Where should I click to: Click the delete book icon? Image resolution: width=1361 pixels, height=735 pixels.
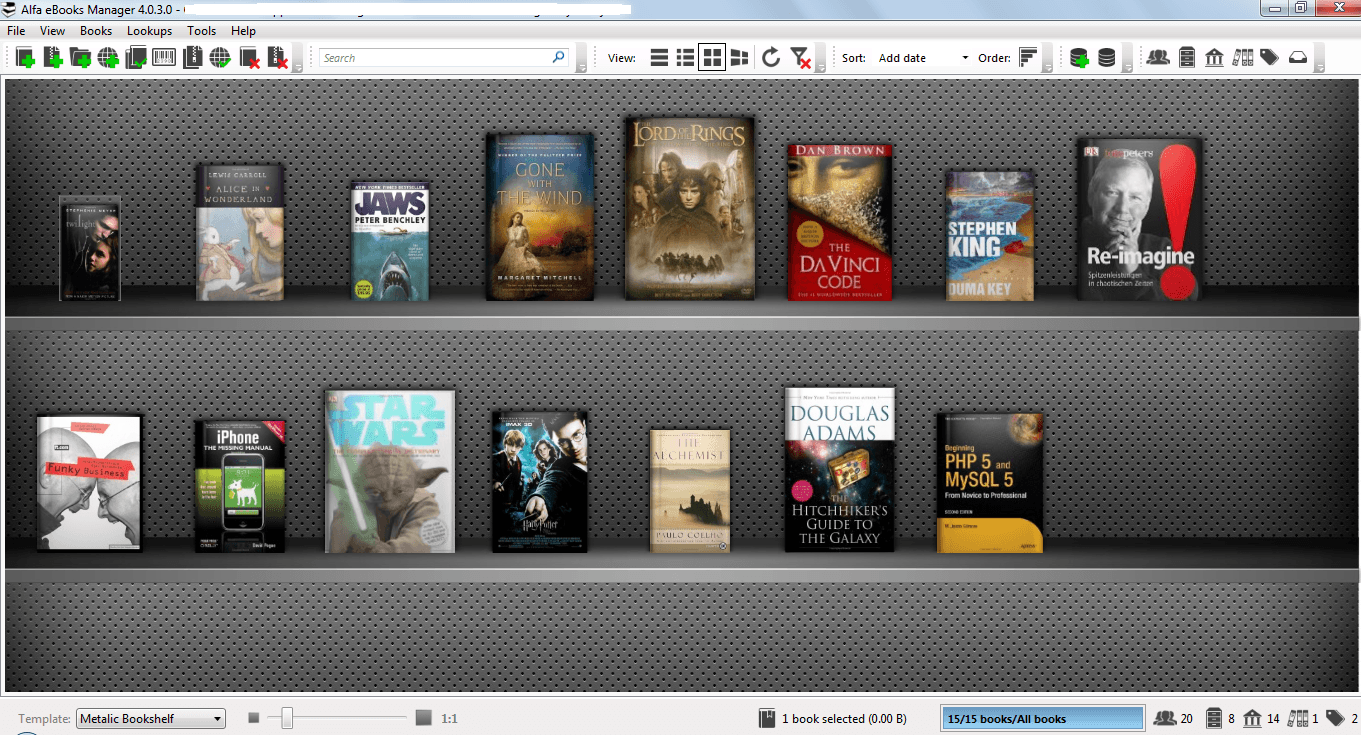click(249, 58)
